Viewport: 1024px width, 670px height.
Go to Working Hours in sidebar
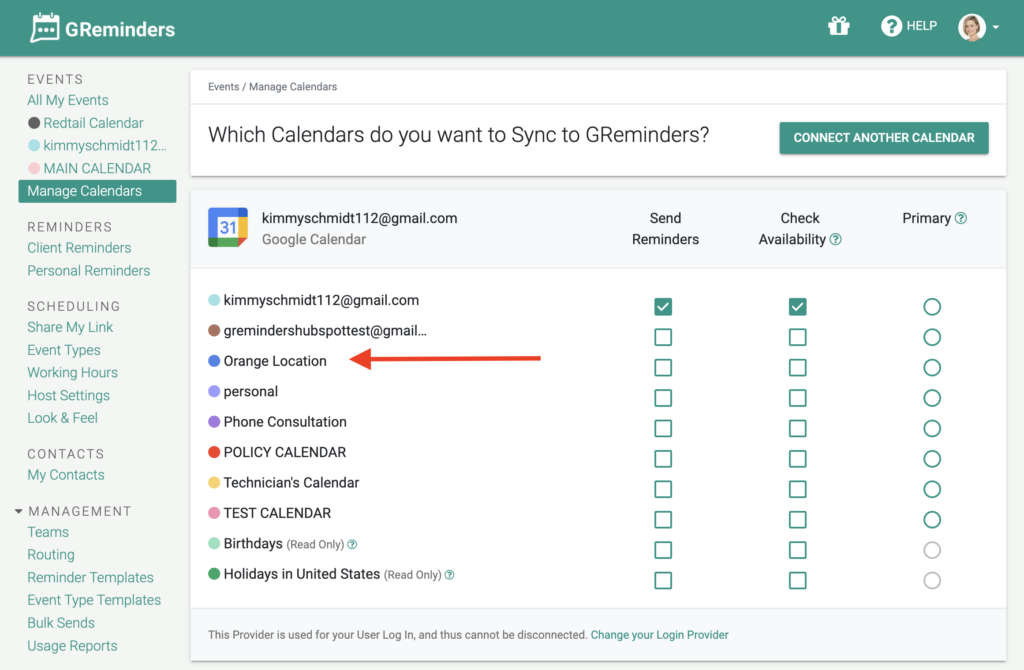pos(72,373)
